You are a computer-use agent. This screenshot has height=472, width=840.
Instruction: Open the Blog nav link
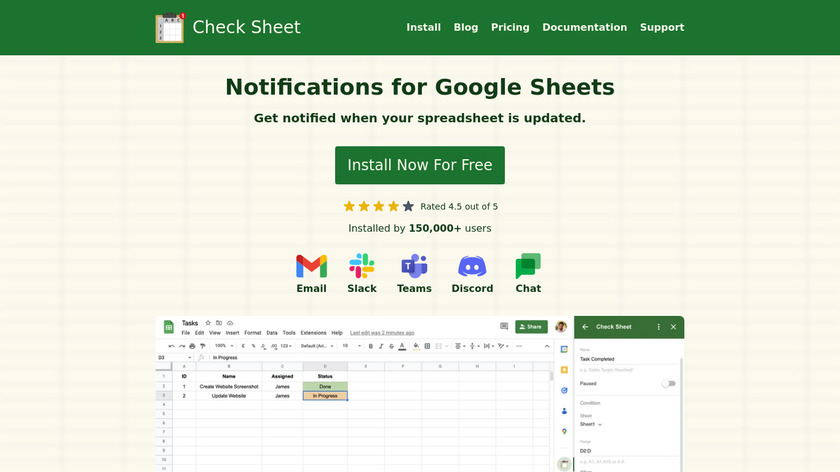click(x=466, y=27)
